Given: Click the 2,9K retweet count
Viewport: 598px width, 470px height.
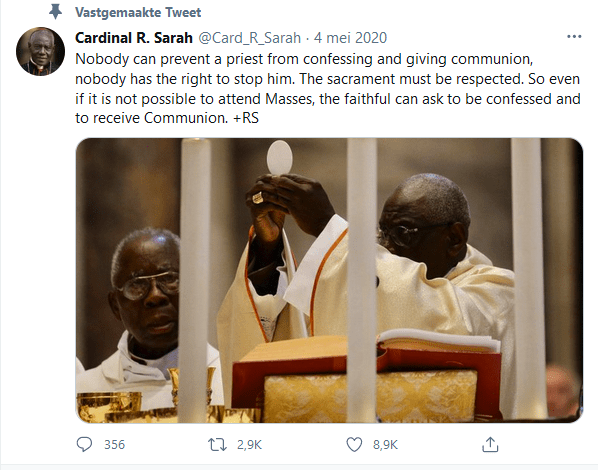Looking at the screenshot, I should pos(249,445).
